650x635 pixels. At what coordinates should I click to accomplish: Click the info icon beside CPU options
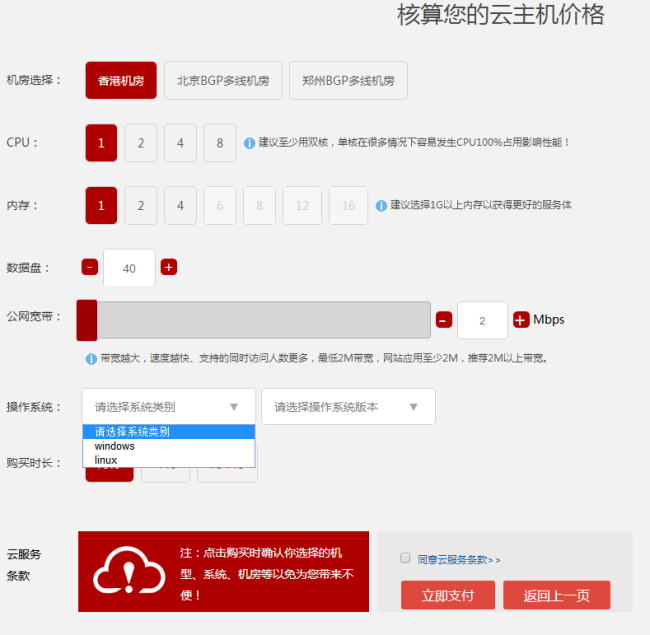[249, 143]
